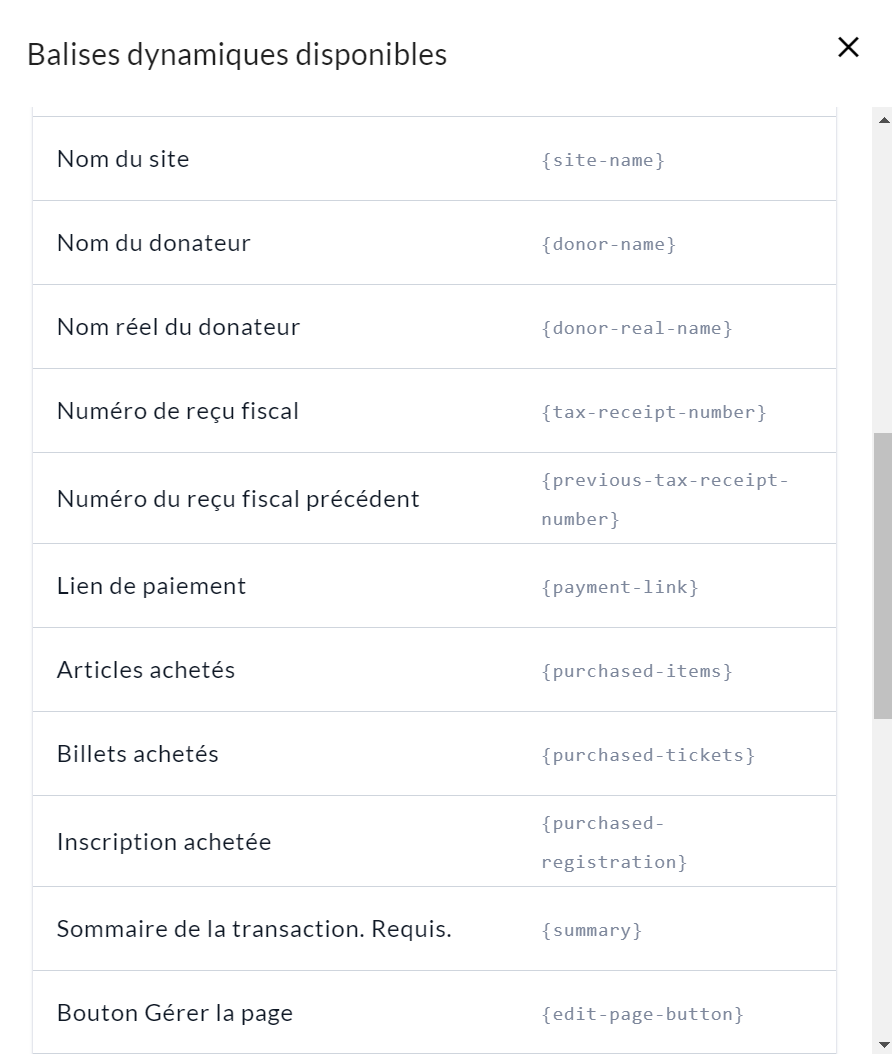Click the {purchased-tickets} tag
Image resolution: width=892 pixels, height=1054 pixels.
648,755
